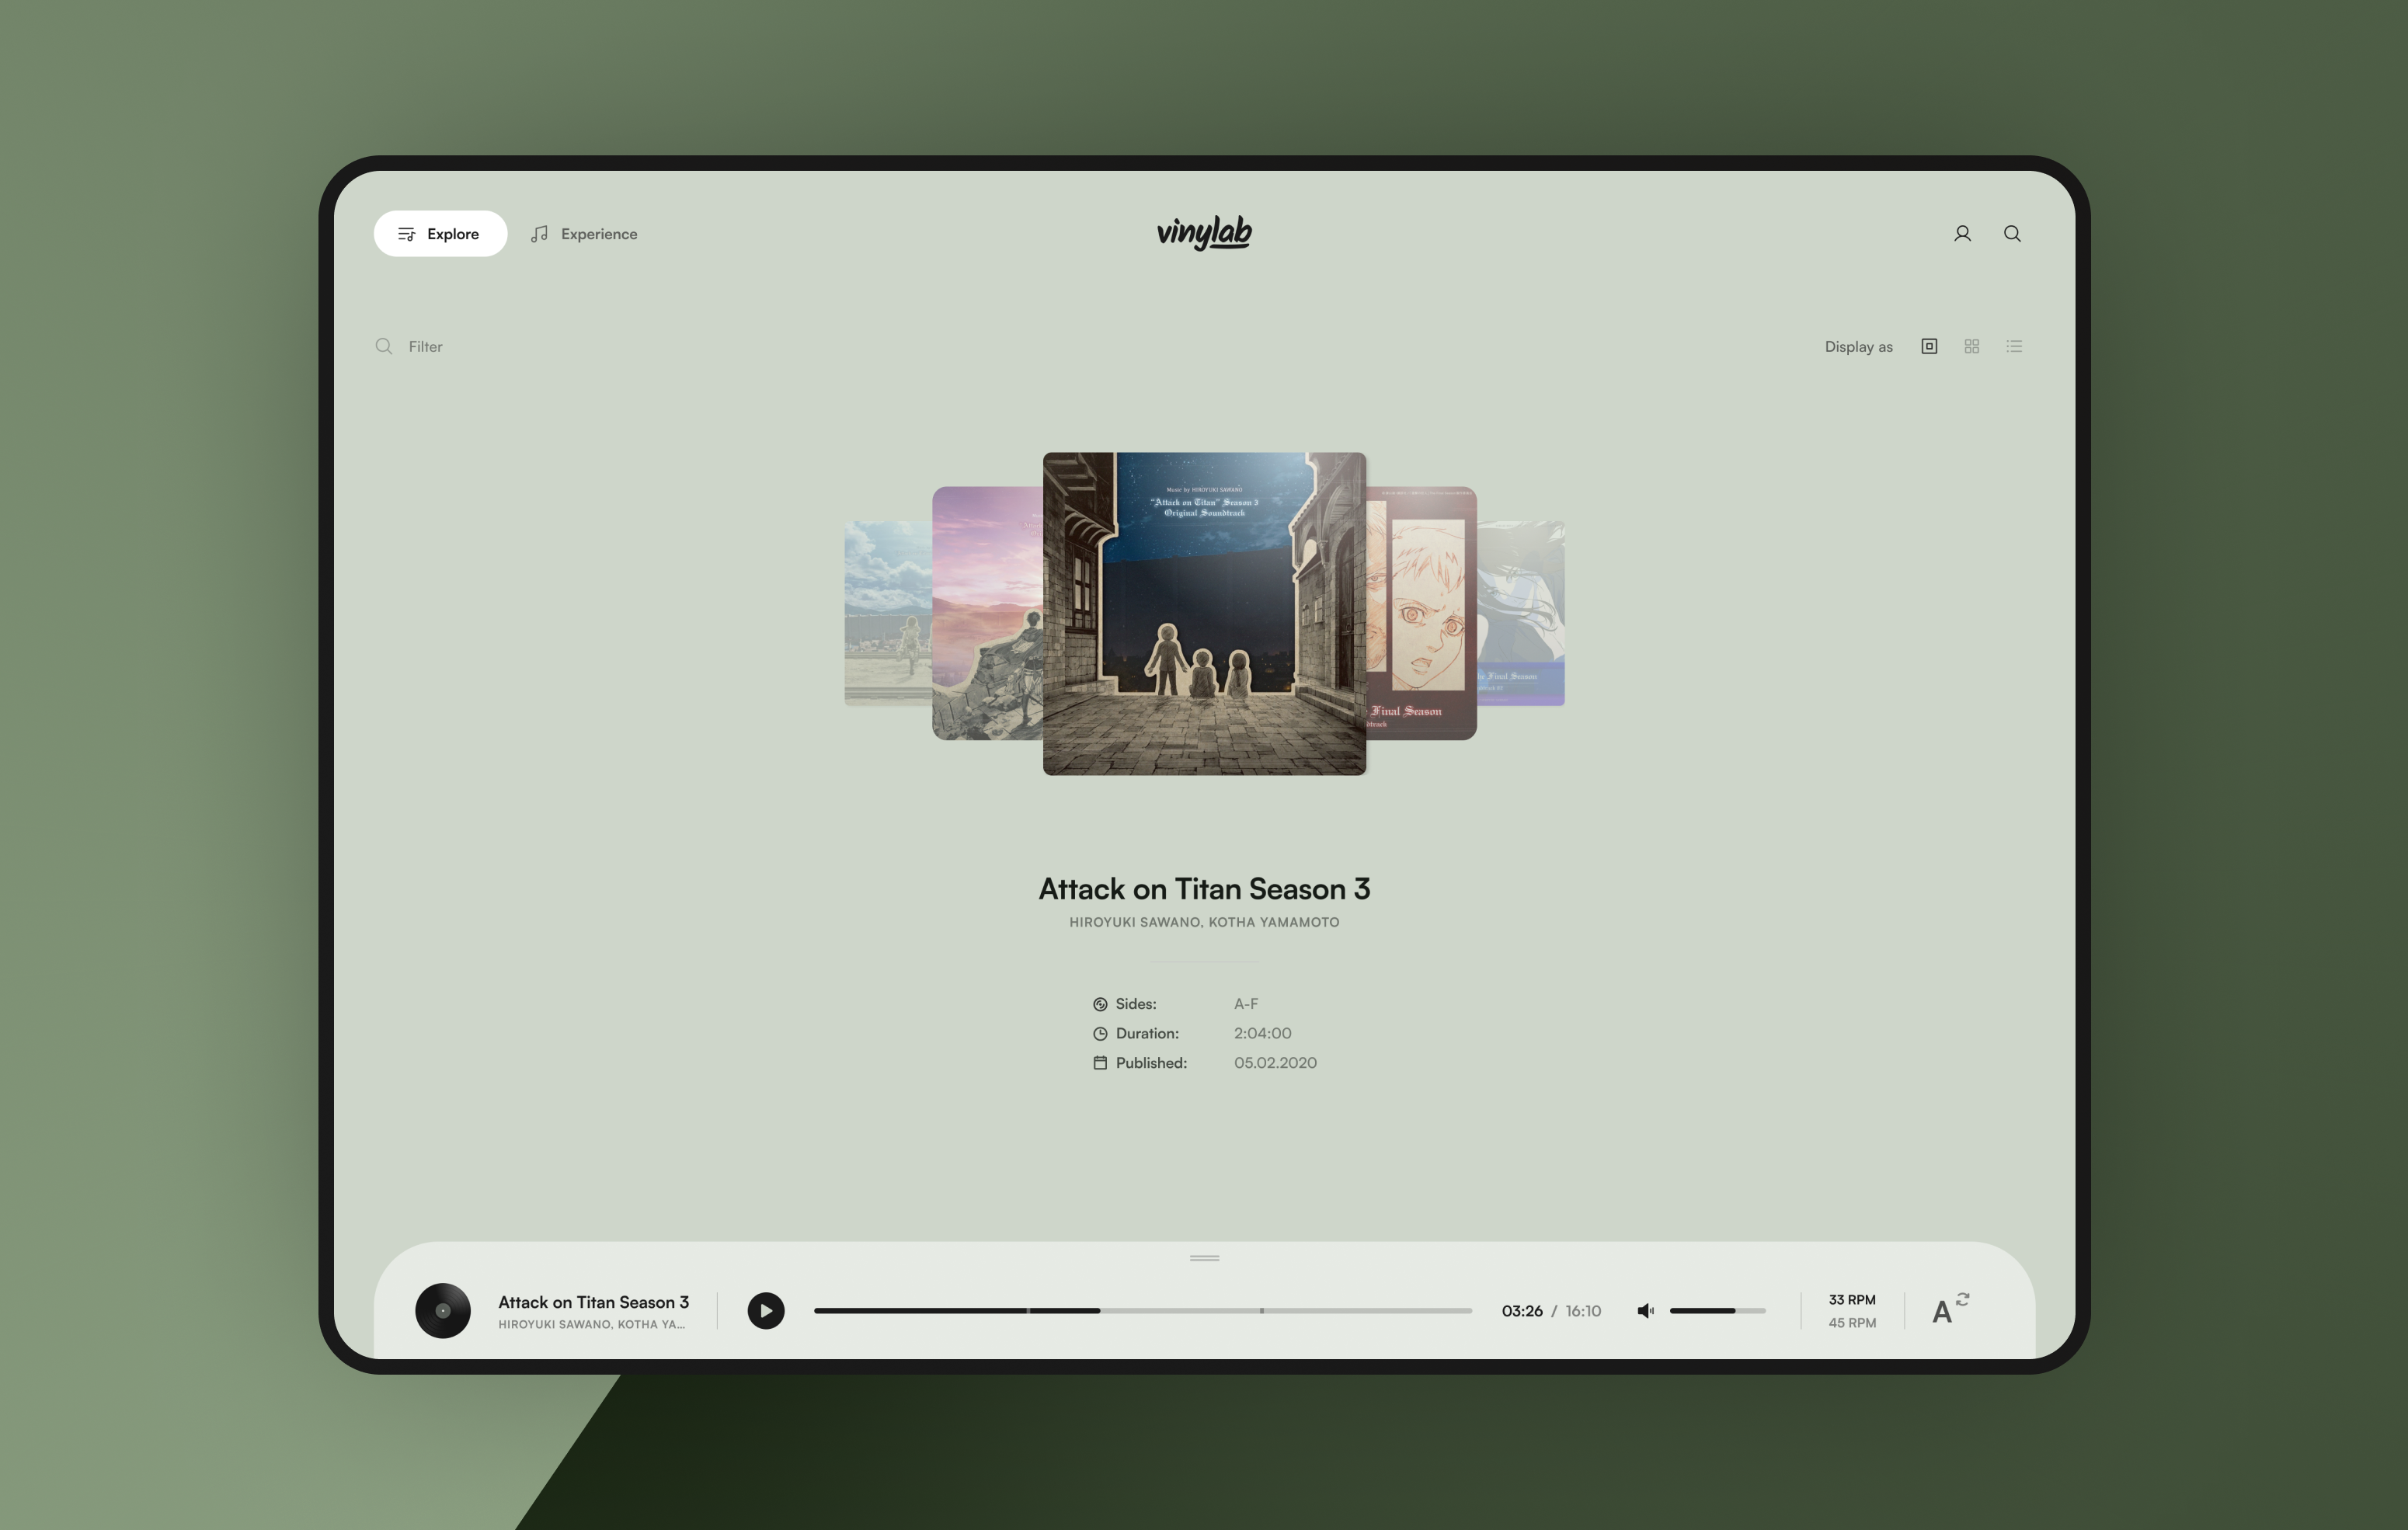
Task: Click the Attack on Titan Season 3 title
Action: click(x=1204, y=888)
